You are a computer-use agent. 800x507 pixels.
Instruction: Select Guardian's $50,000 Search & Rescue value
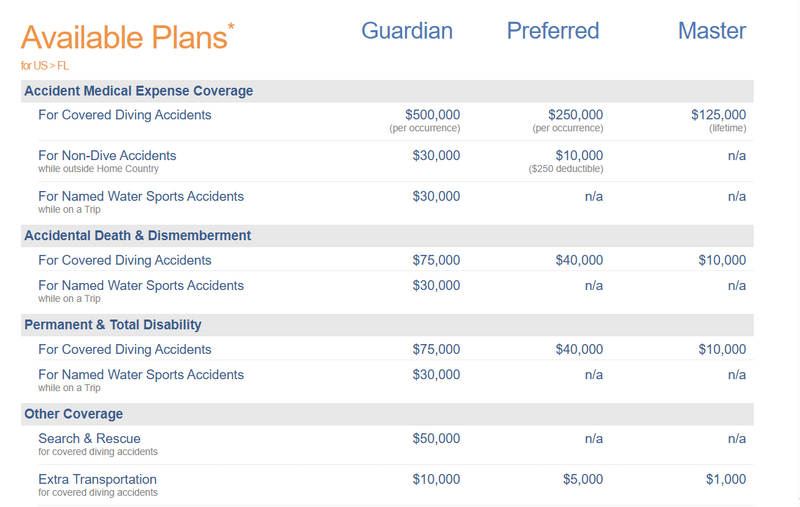pyautogui.click(x=436, y=439)
